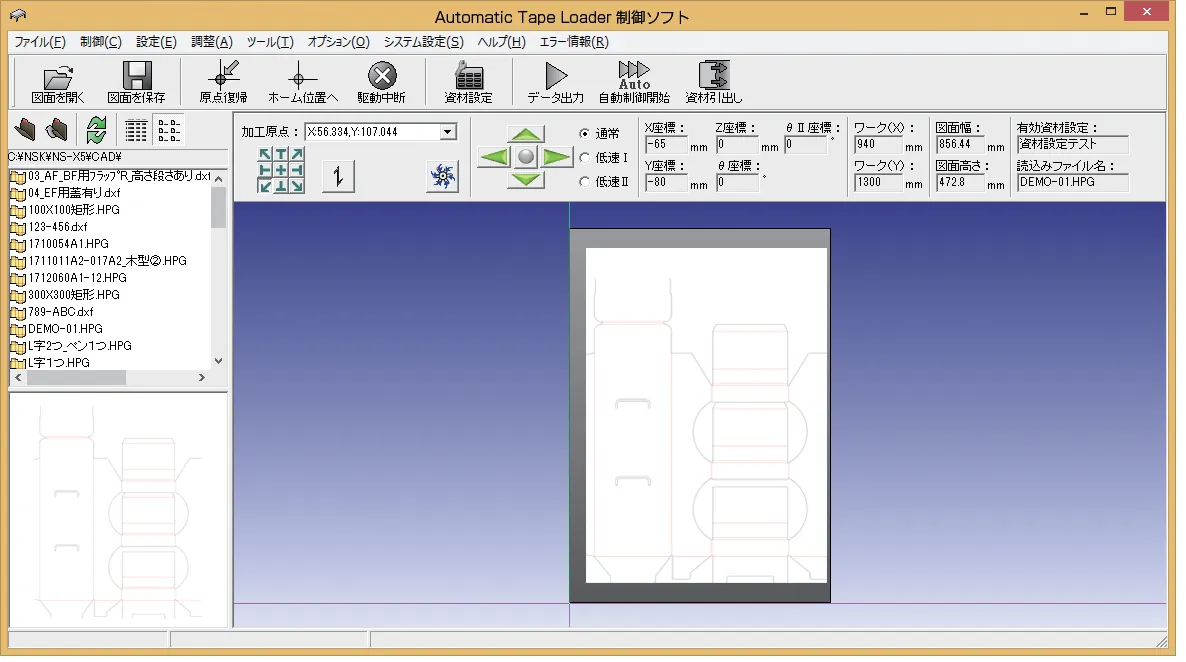
Task: Click the green up jog arrow
Action: (x=524, y=134)
